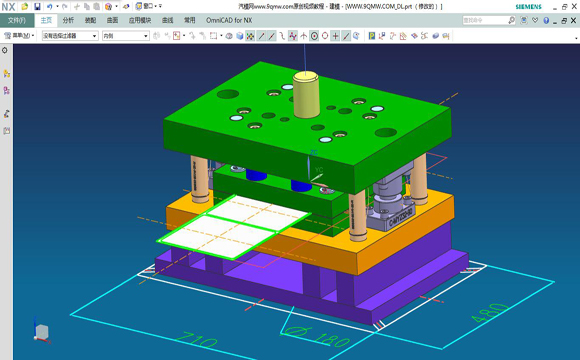
Task: Click the yellow P icon in selection toolbar
Action: (372, 36)
